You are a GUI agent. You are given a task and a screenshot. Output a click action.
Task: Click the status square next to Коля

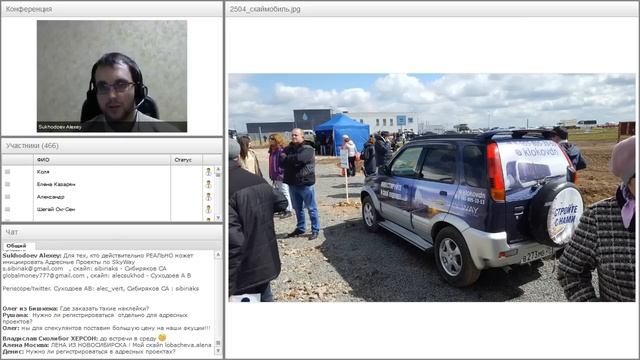coord(7,172)
